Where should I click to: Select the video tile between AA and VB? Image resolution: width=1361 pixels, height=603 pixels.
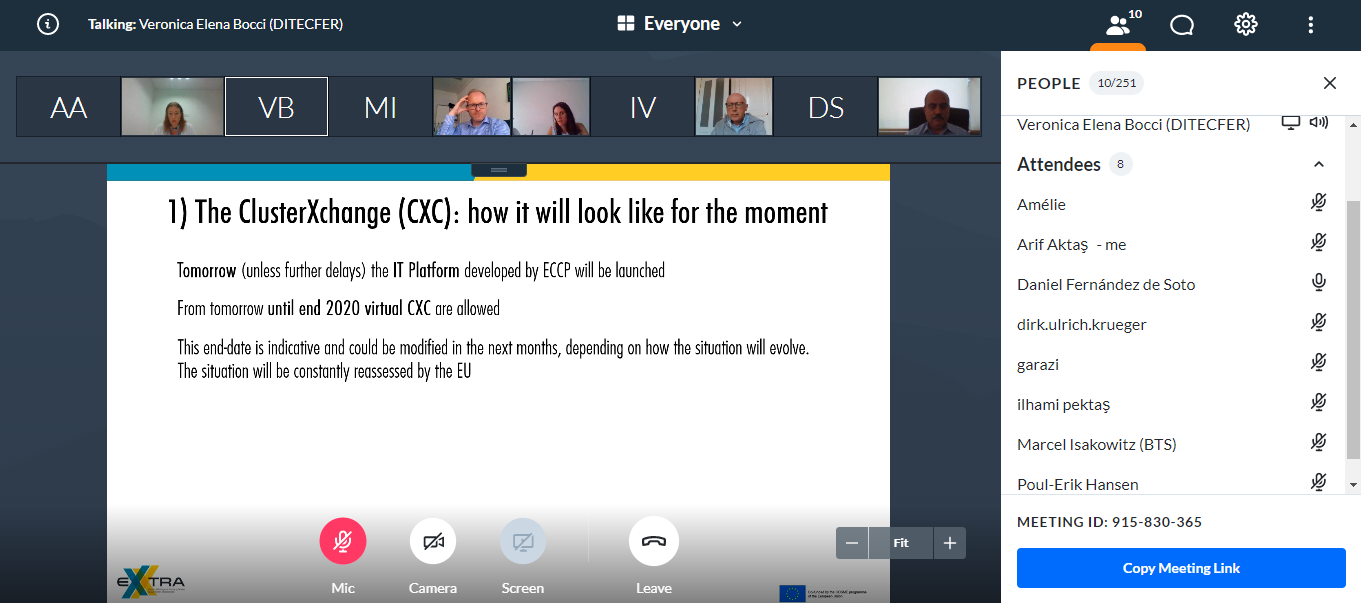point(172,107)
